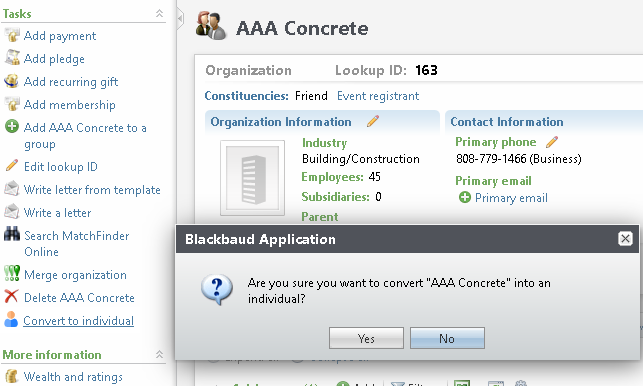Click the Lookup ID value 163
Viewport: 643px width, 386px height.
coord(426,71)
